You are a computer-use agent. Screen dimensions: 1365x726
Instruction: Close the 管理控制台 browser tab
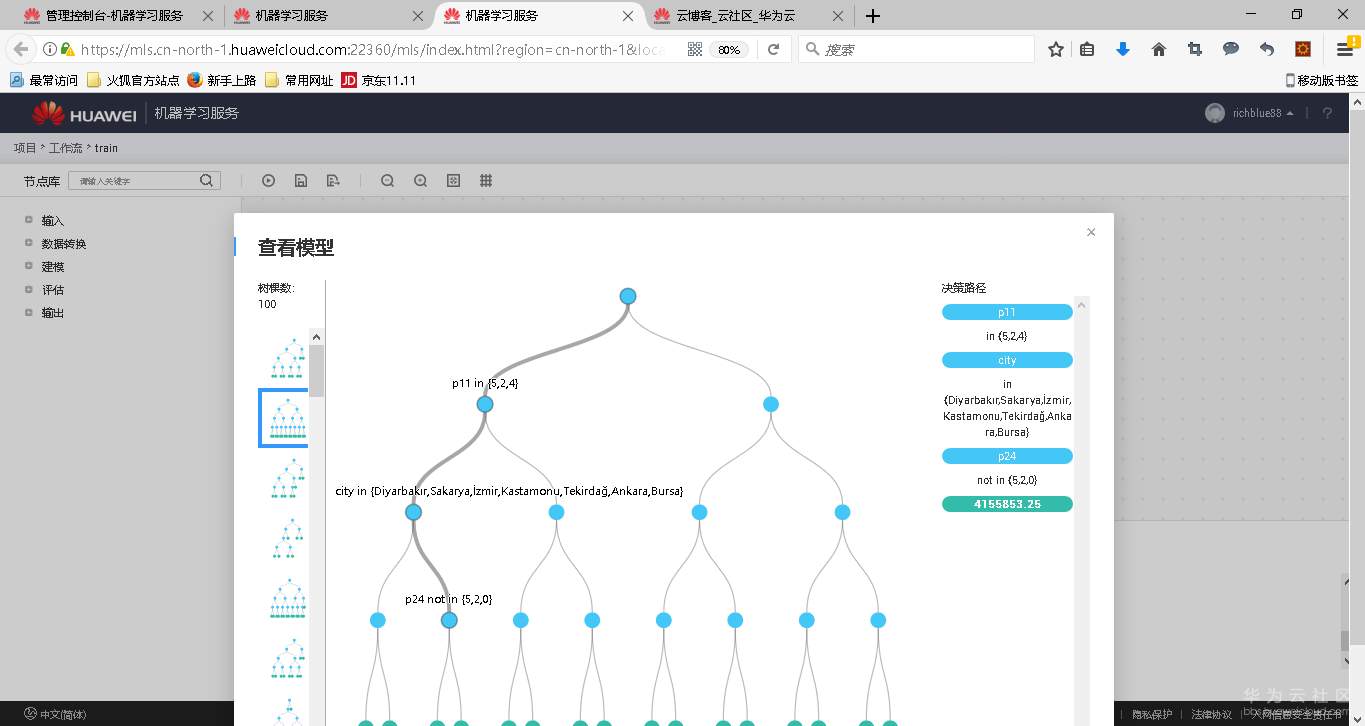tap(207, 16)
